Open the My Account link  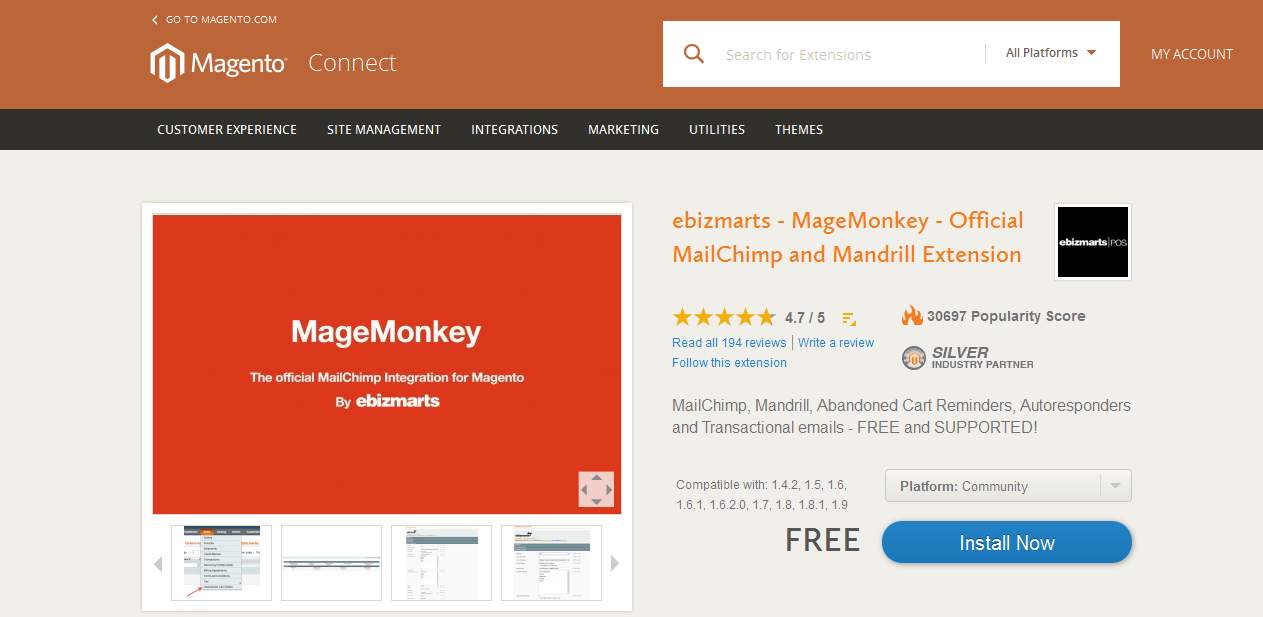(1192, 54)
